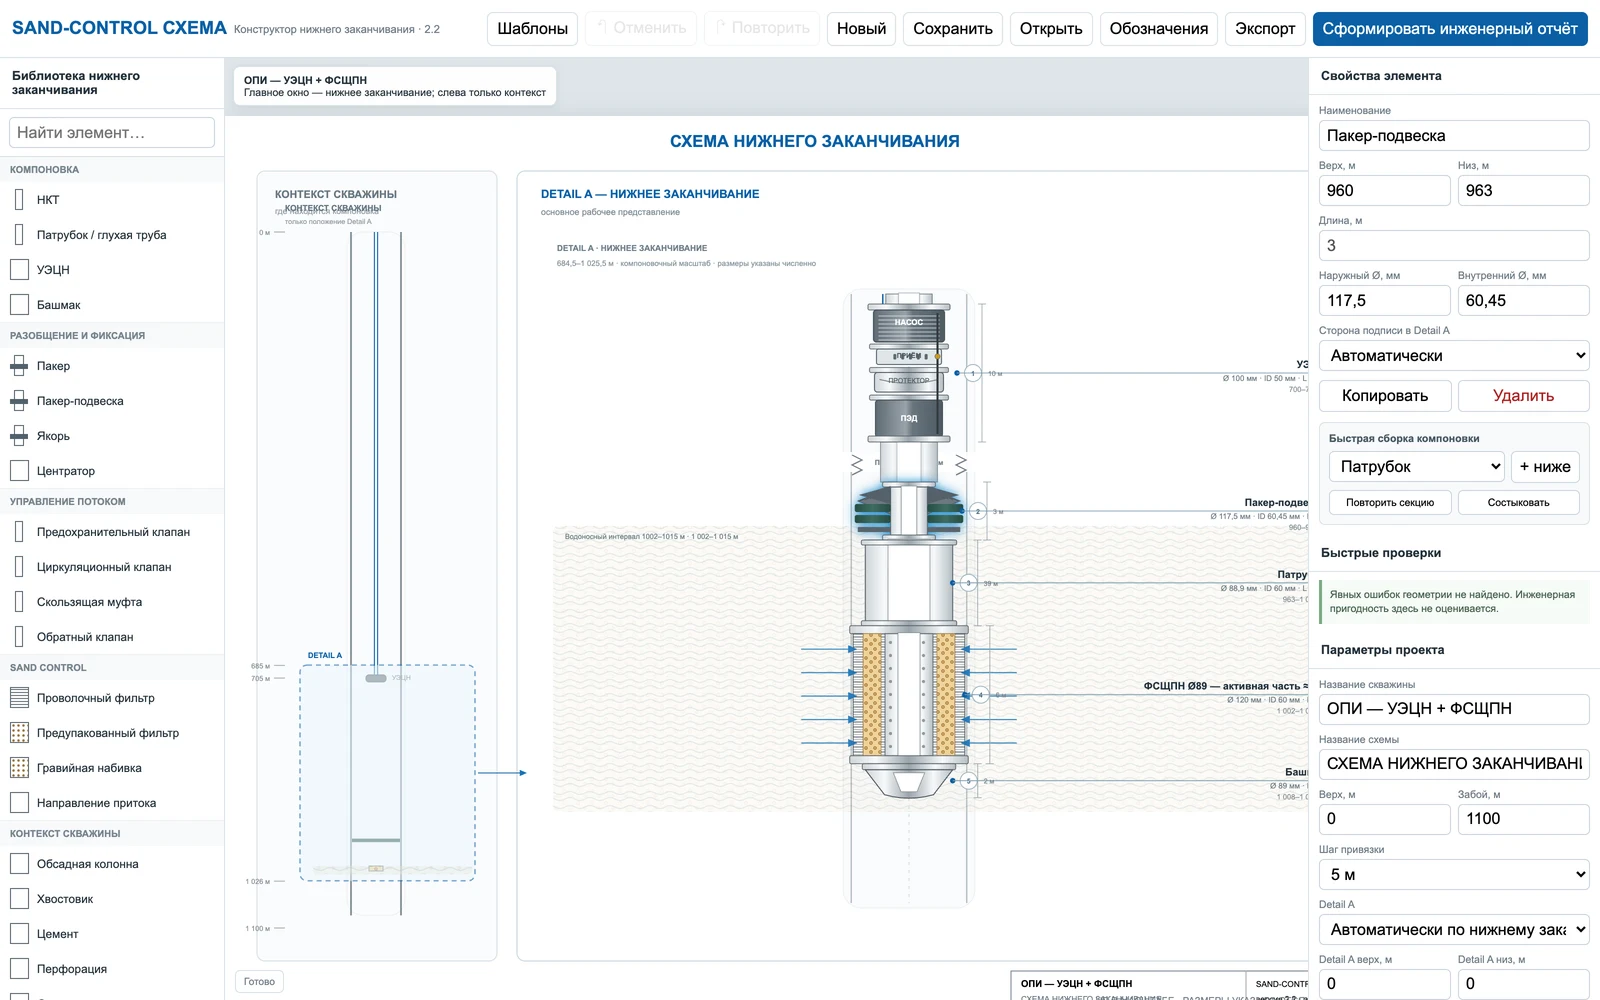This screenshot has width=1600, height=1000.
Task: Select Предохранительный клапан icon
Action: pos(19,532)
